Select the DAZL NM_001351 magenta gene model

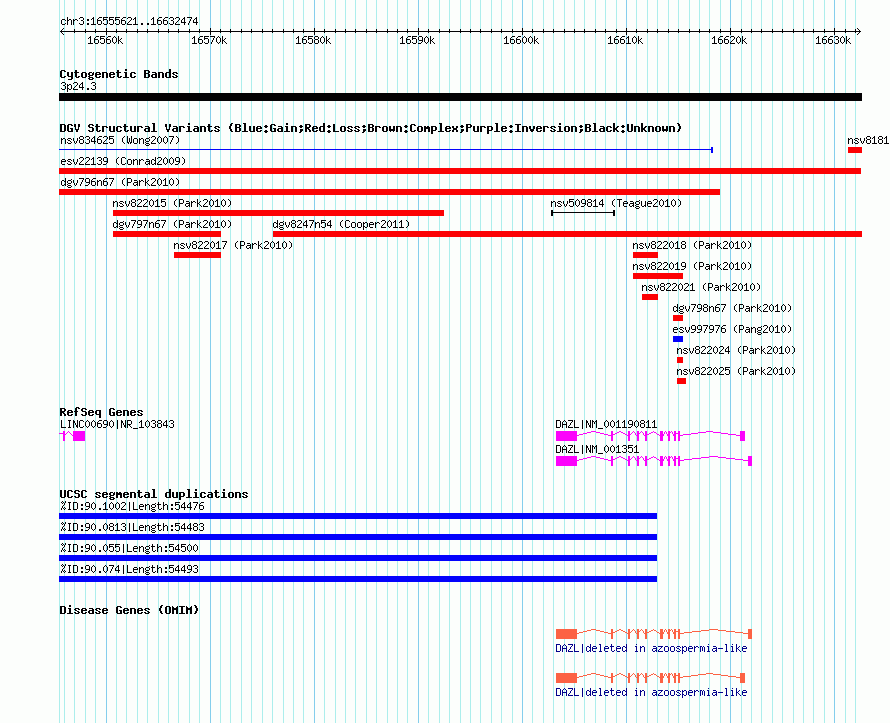tap(654, 461)
